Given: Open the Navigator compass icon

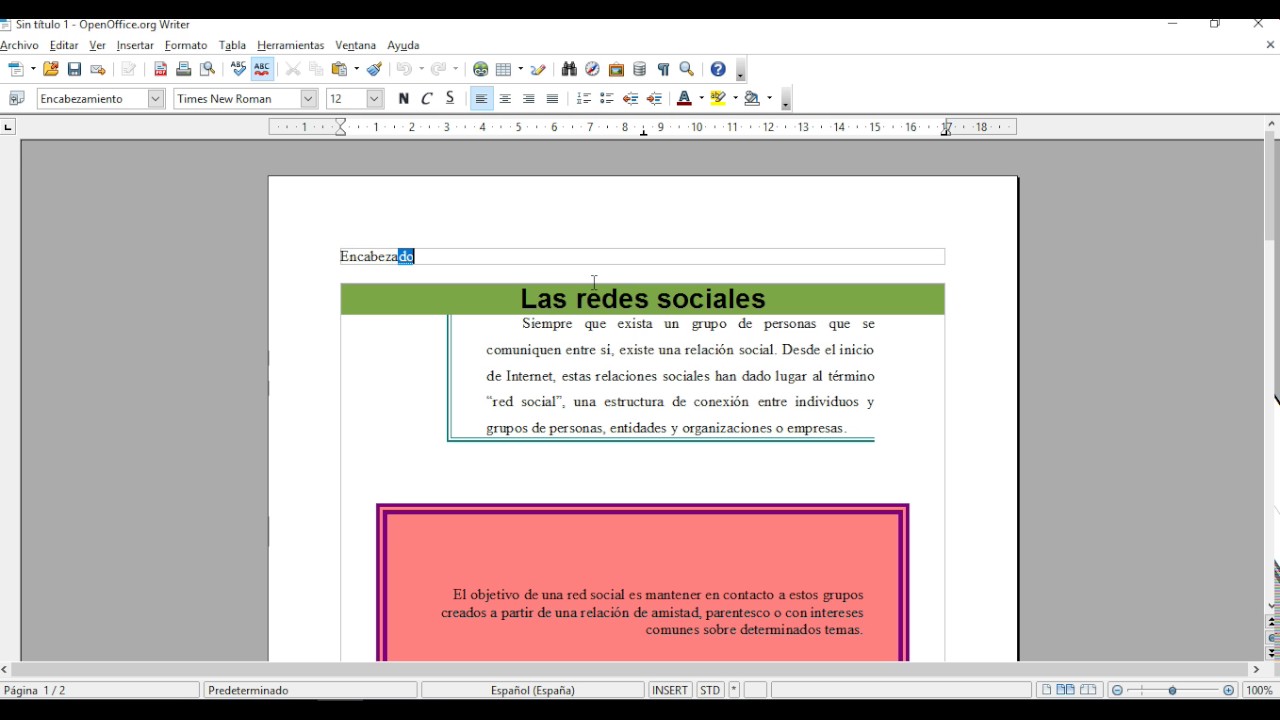Looking at the screenshot, I should coord(593,69).
